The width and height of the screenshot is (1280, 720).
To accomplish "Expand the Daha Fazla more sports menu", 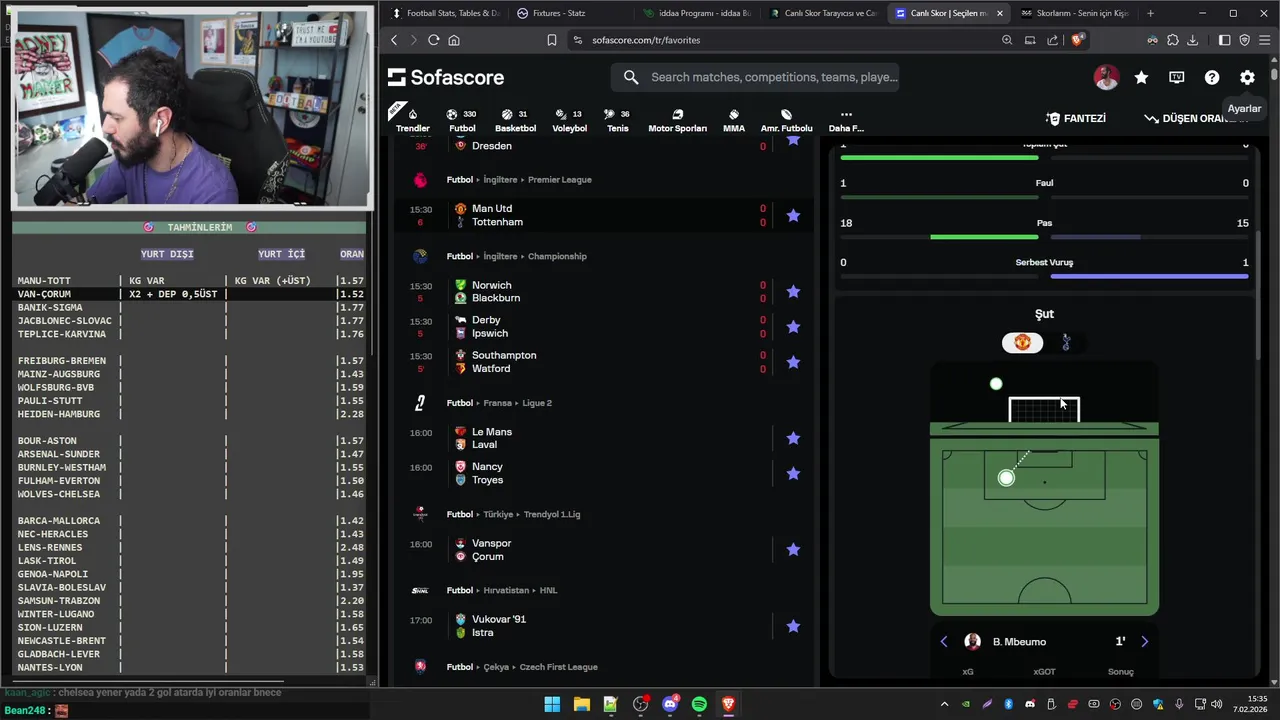I will (x=846, y=120).
